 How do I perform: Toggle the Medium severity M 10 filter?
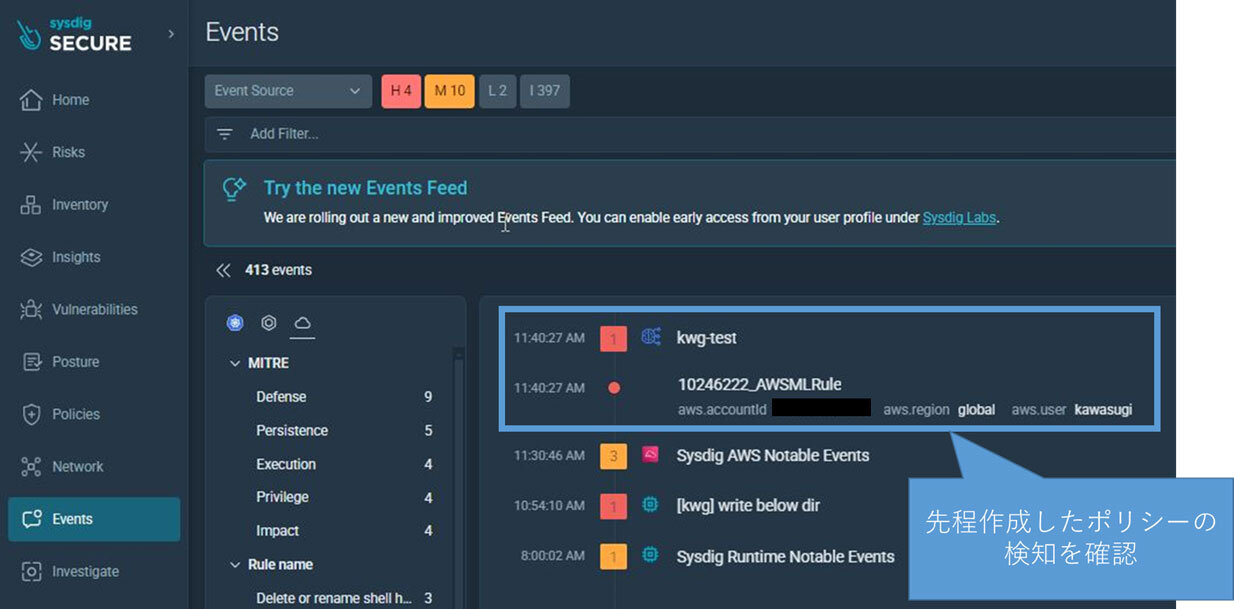pos(449,91)
